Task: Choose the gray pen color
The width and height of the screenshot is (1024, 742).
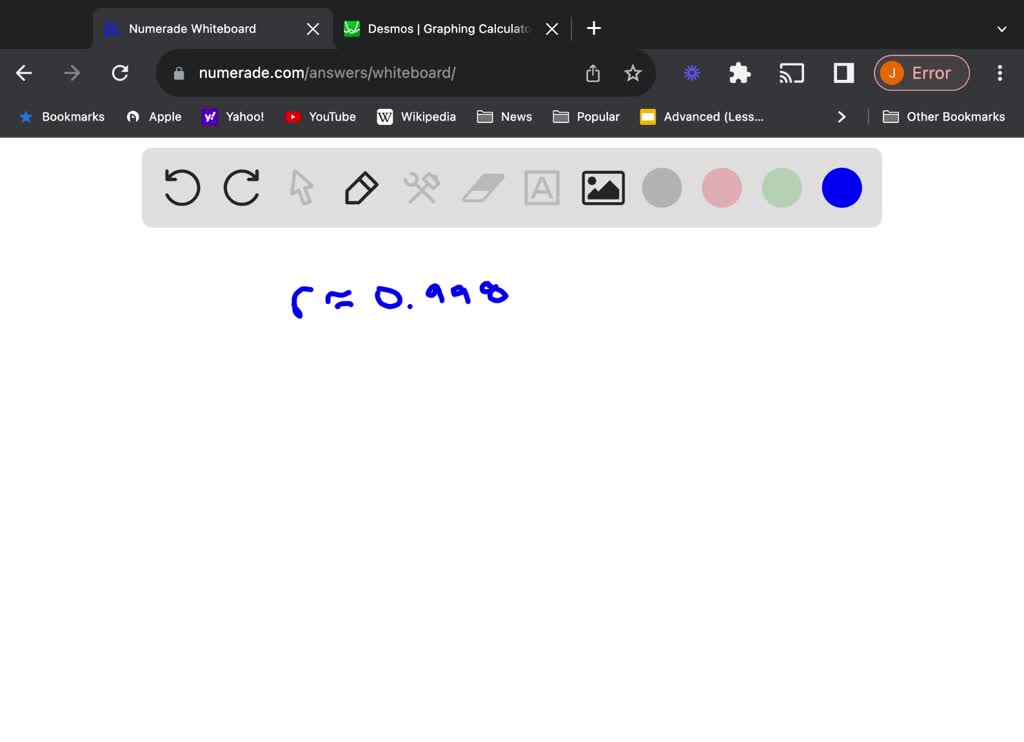Action: click(x=662, y=188)
